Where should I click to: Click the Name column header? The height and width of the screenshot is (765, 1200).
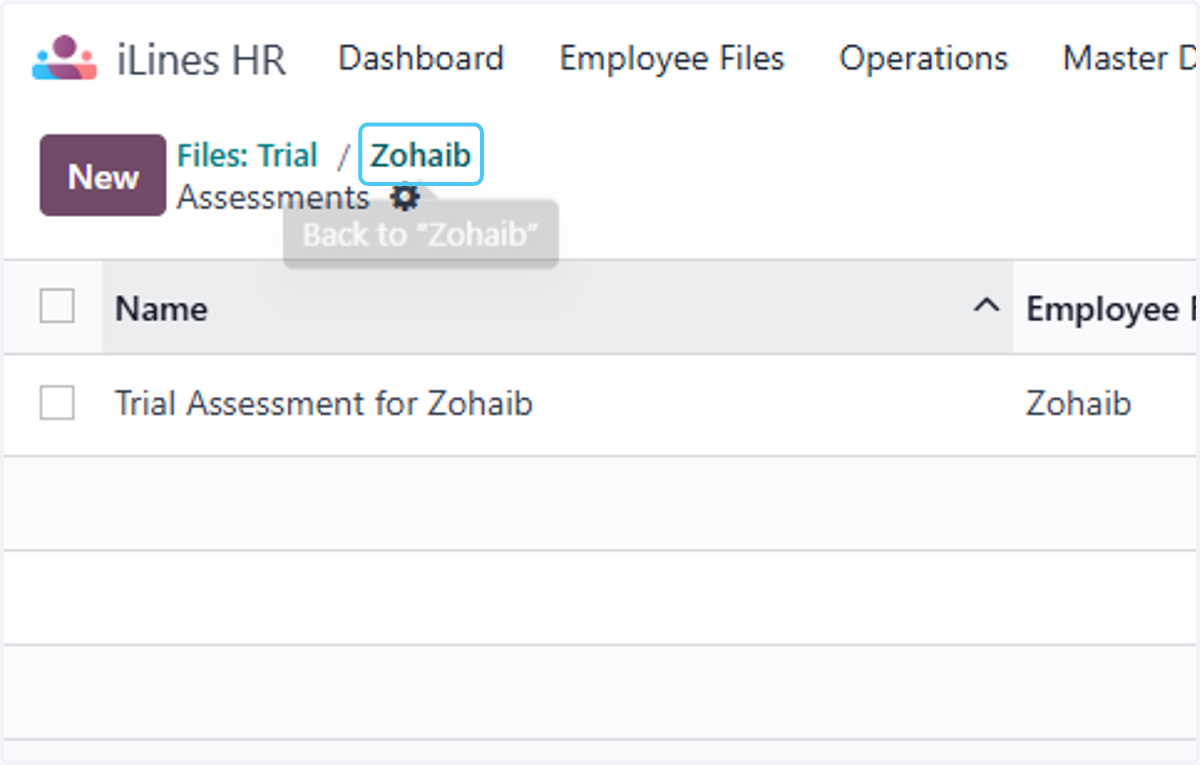[557, 308]
